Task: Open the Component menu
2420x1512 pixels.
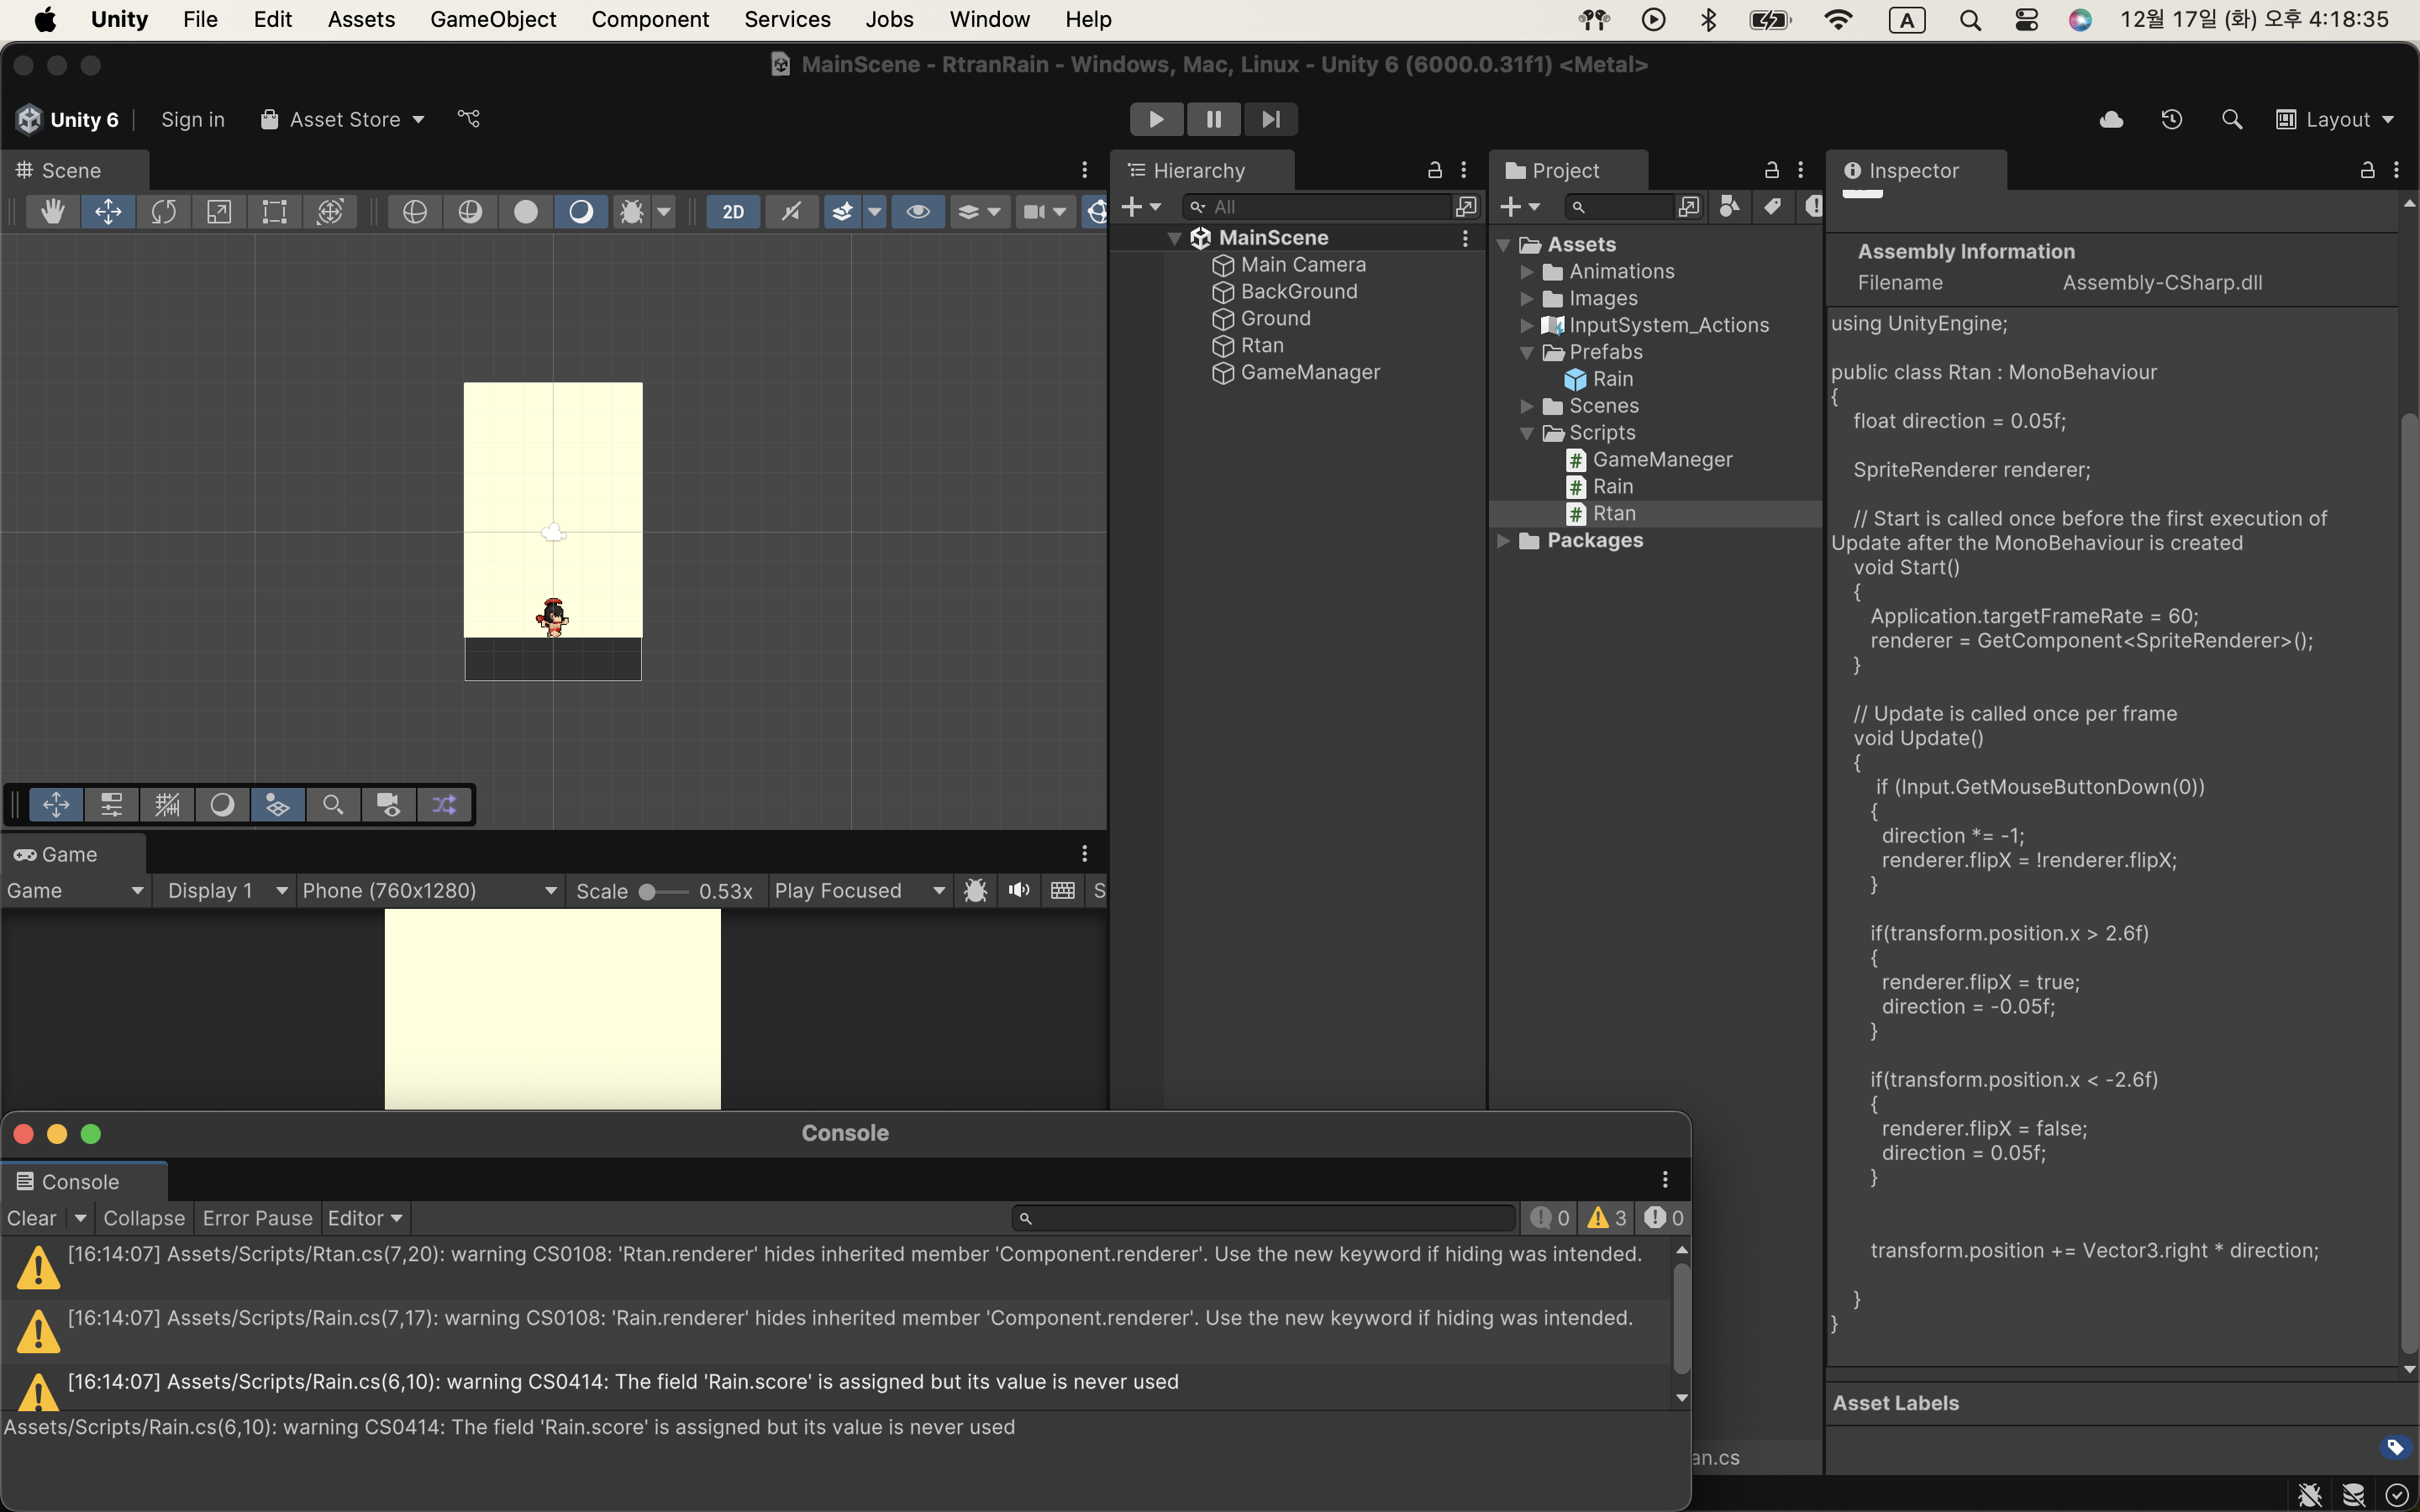Action: [x=650, y=20]
